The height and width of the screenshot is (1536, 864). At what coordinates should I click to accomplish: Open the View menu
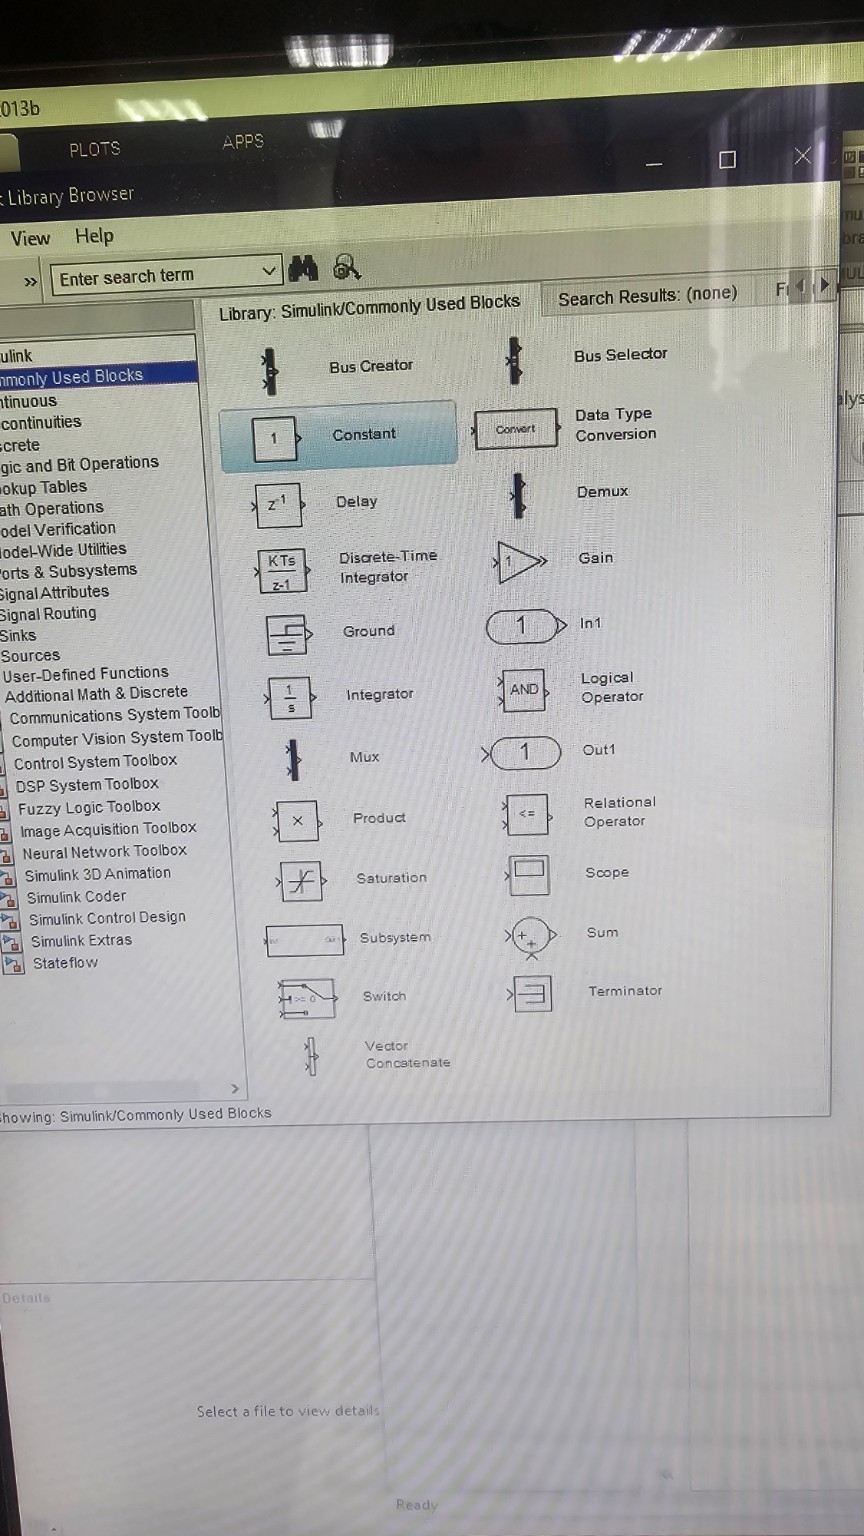30,238
